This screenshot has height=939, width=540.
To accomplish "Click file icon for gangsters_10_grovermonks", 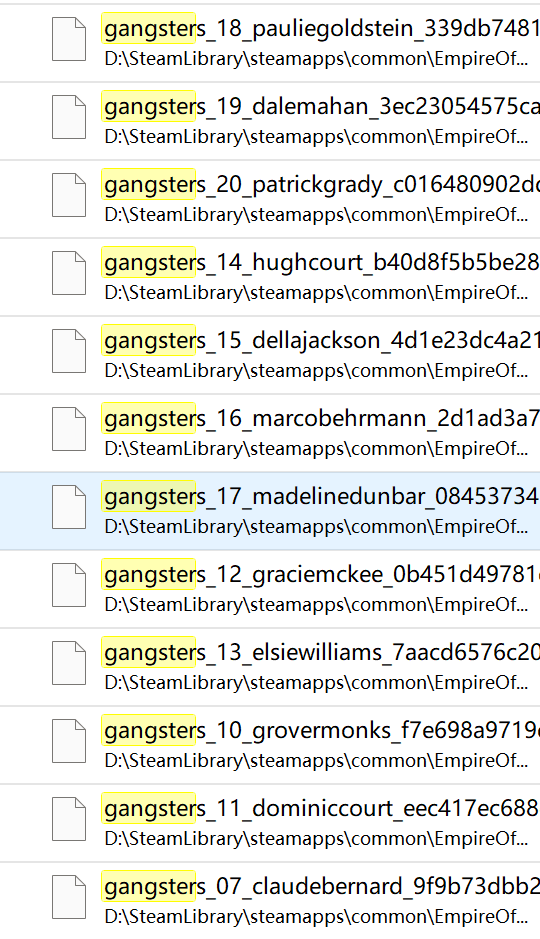I will pos(69,741).
